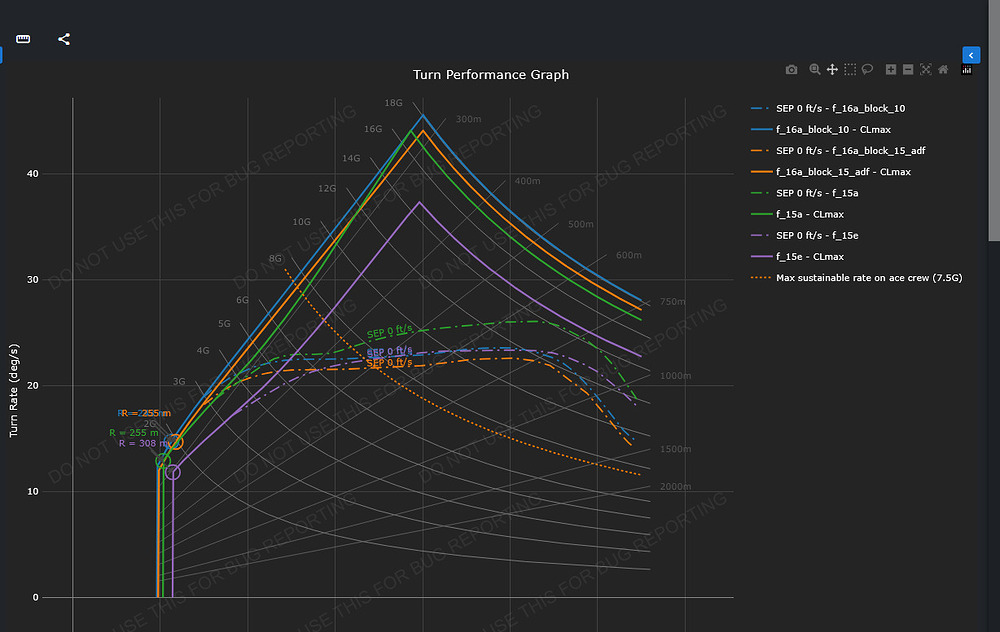This screenshot has height=632, width=1000.
Task: Hide the f_15a - CLmax legend trace
Action: tap(797, 214)
